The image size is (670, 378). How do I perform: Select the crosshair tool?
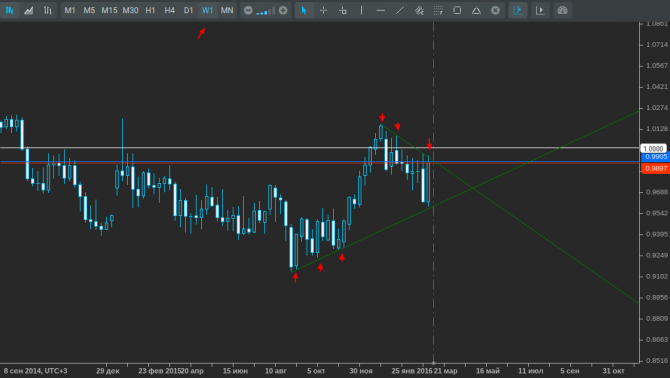[323, 10]
